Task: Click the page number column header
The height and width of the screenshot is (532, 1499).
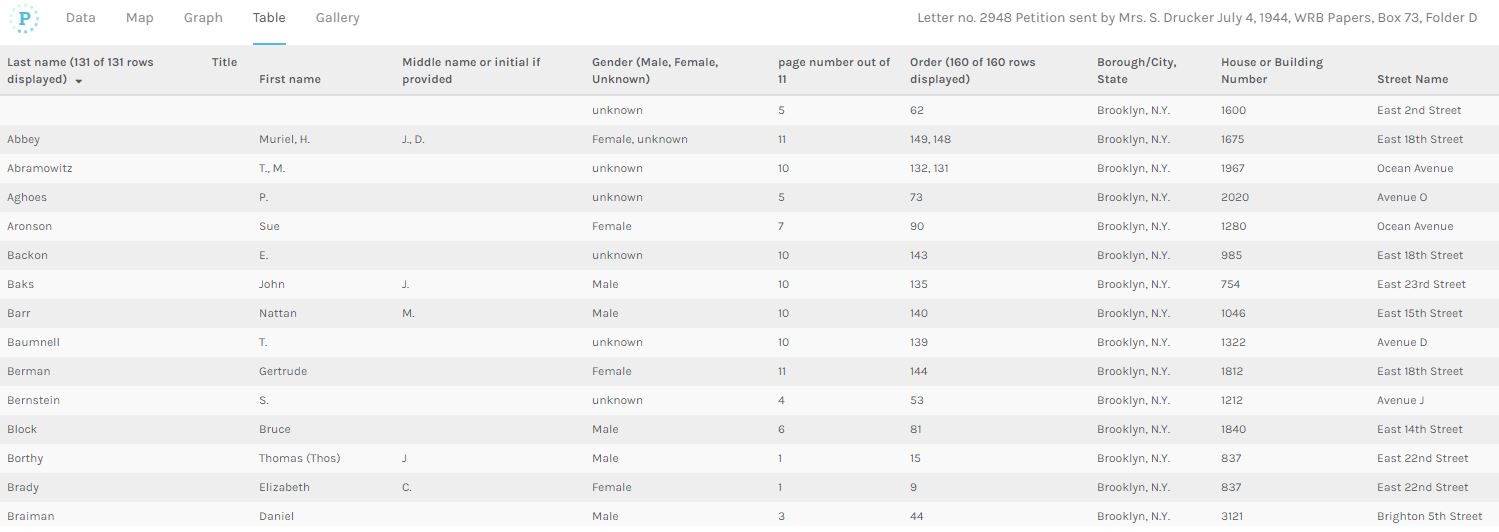Action: 834,70
